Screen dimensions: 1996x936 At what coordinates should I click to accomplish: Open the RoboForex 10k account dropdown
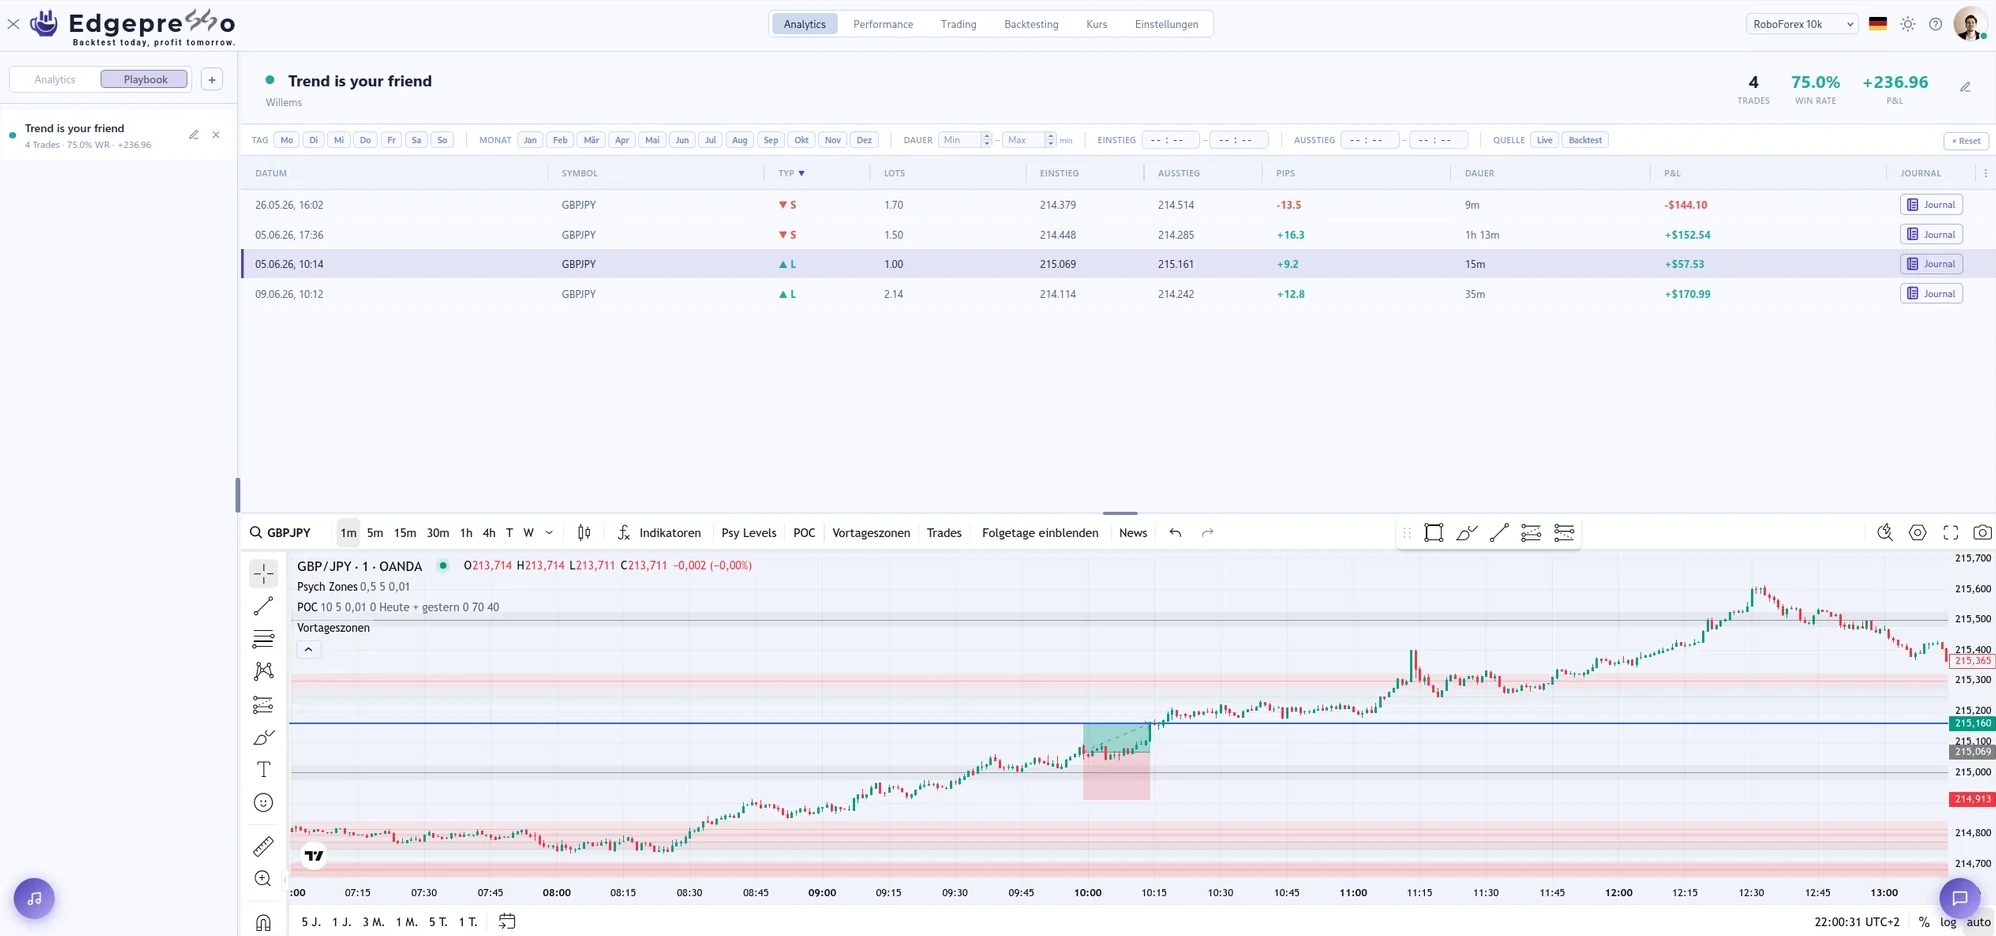click(x=1801, y=24)
